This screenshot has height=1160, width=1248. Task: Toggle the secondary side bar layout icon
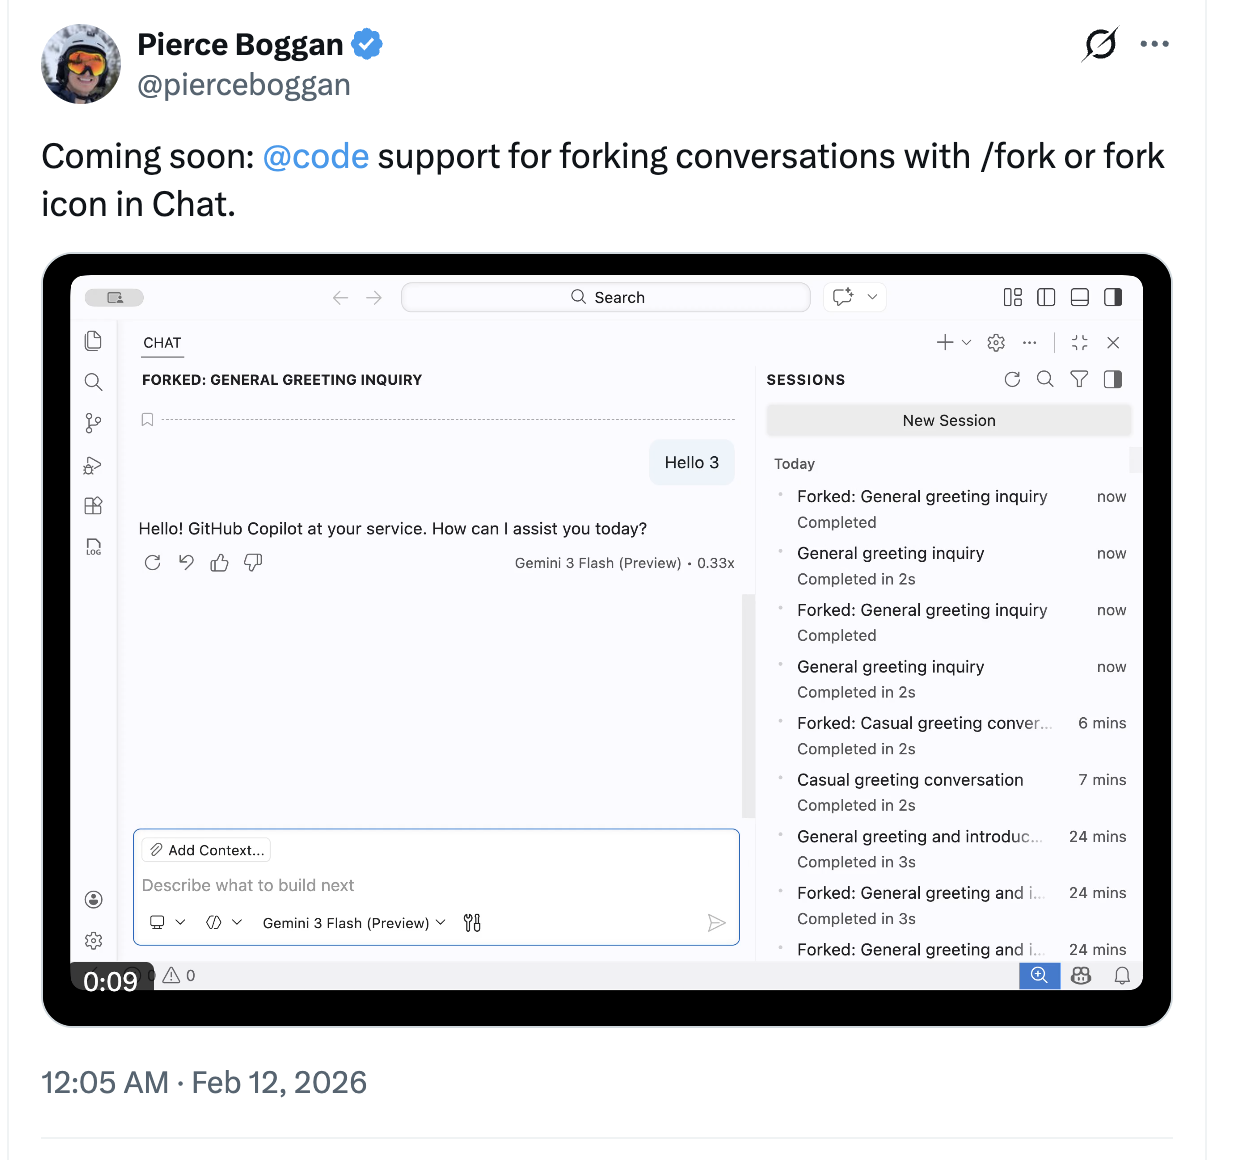(1113, 297)
